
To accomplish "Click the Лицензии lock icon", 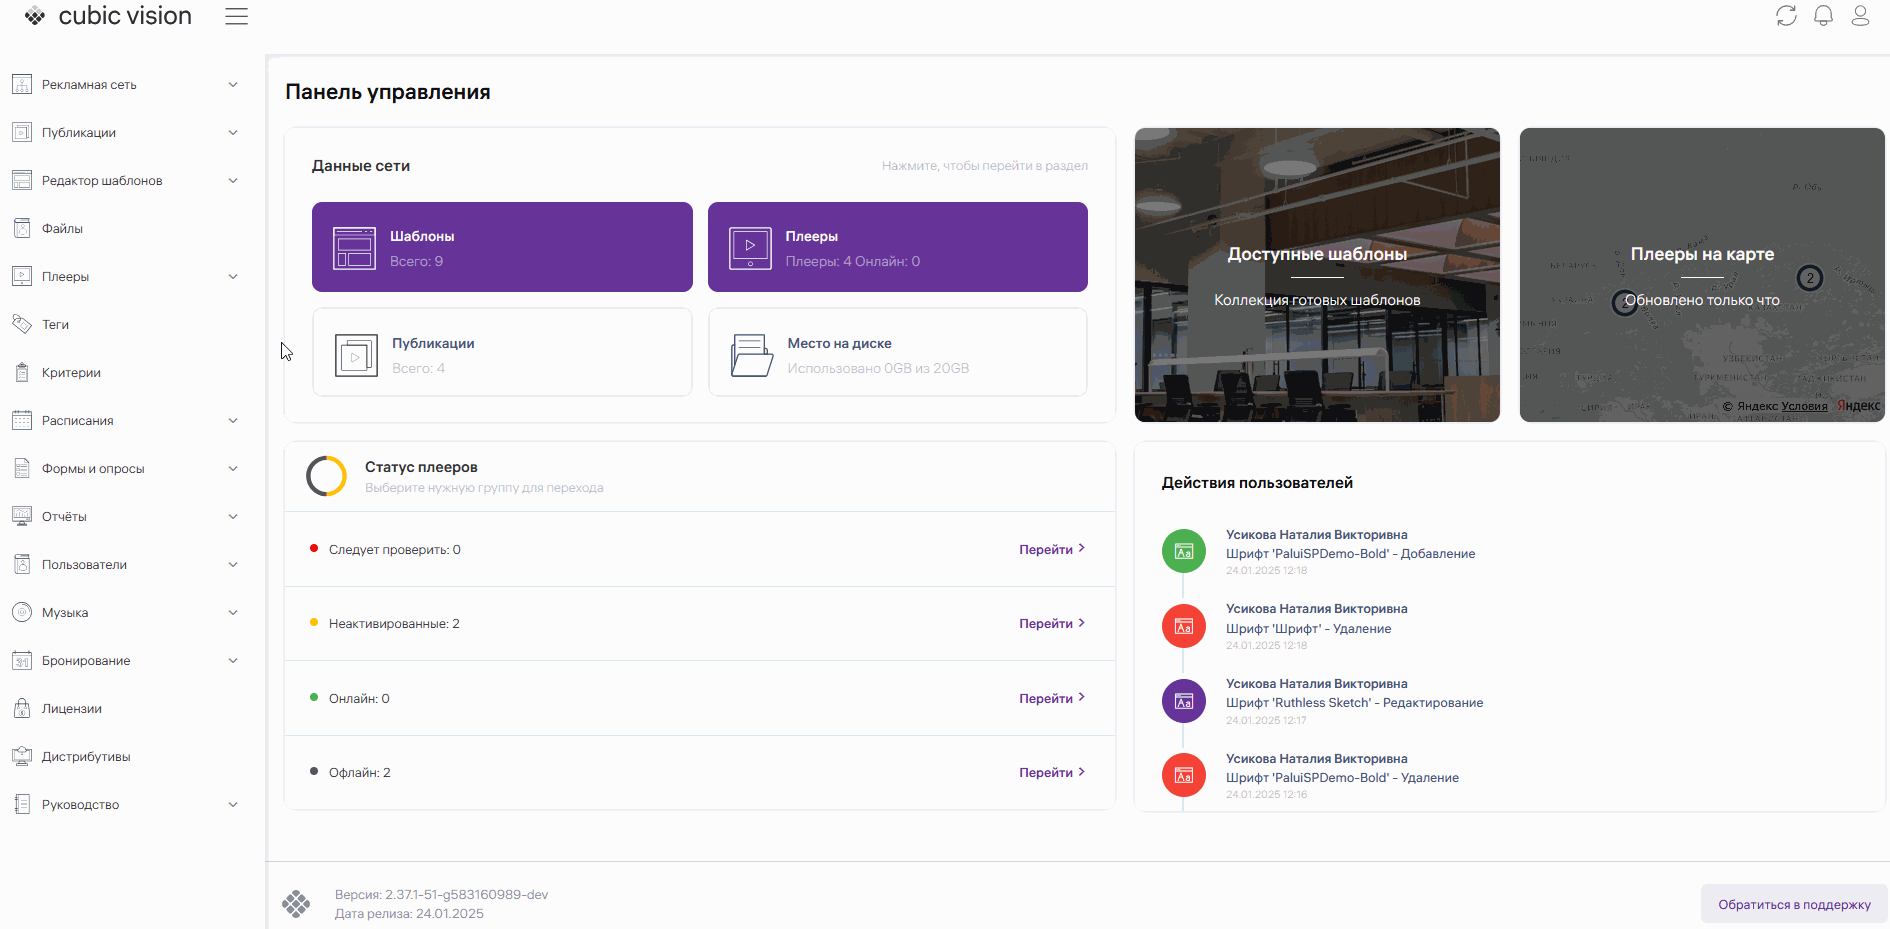I will point(22,708).
